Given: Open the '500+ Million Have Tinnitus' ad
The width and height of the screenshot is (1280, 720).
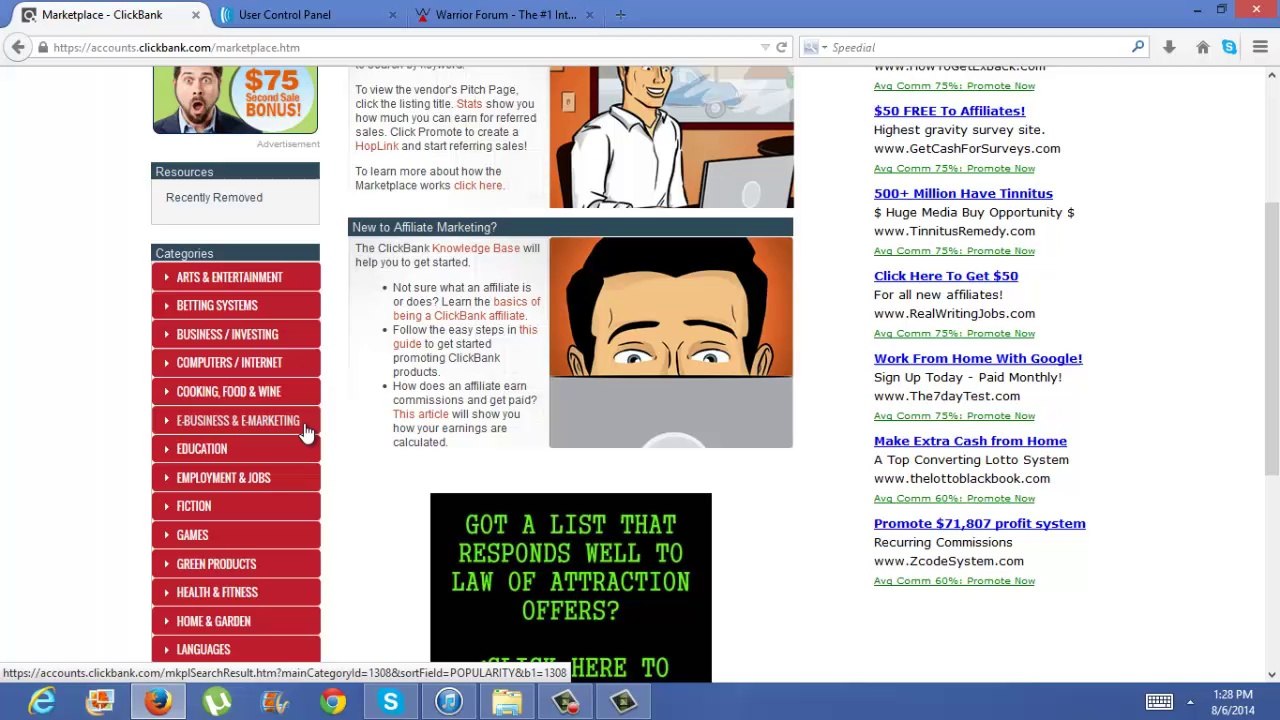Looking at the screenshot, I should 963,194.
